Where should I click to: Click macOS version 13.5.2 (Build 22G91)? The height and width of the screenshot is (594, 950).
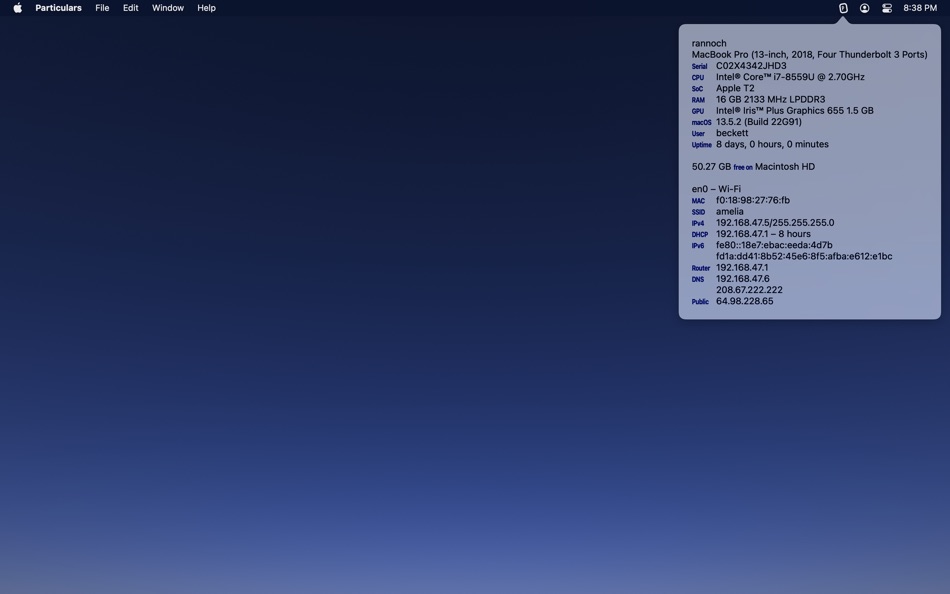[759, 122]
